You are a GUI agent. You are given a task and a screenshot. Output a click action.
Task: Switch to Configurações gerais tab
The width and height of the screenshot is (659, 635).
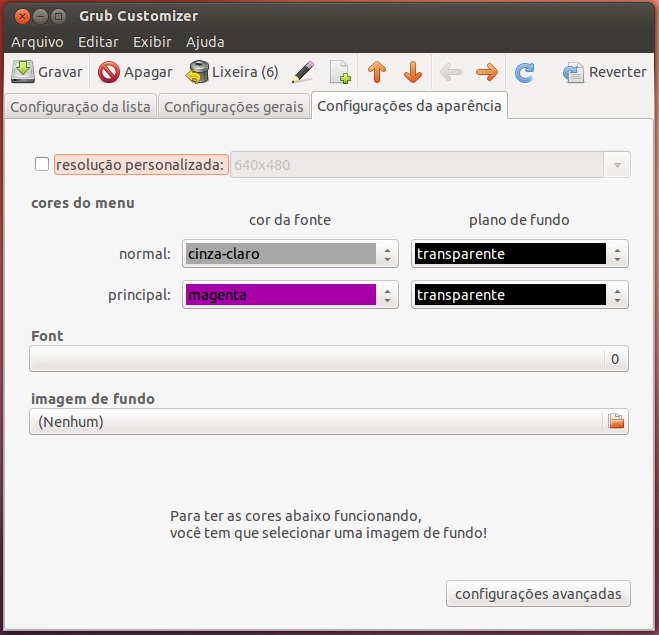[x=234, y=107]
